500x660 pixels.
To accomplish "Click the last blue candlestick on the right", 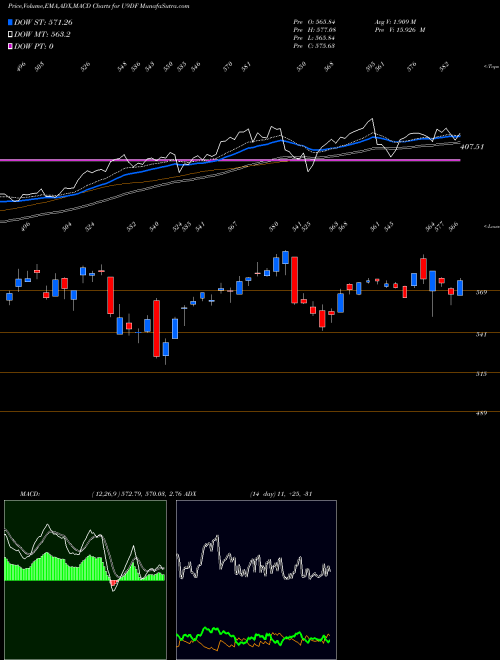I will point(460,288).
